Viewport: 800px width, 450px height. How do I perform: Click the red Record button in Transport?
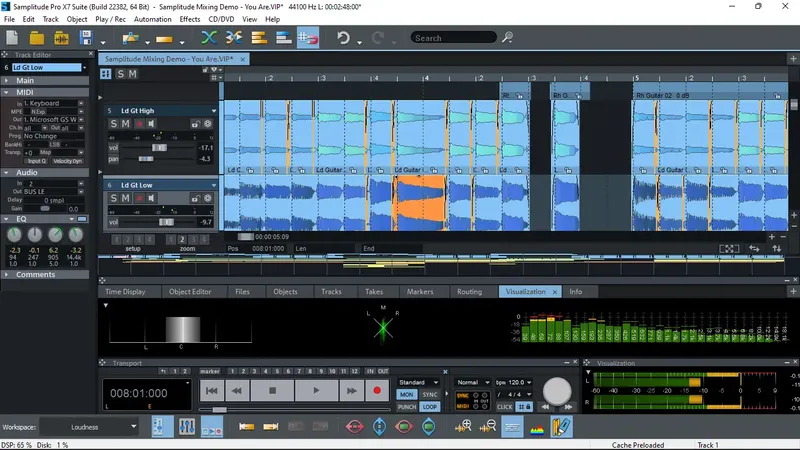tap(377, 391)
